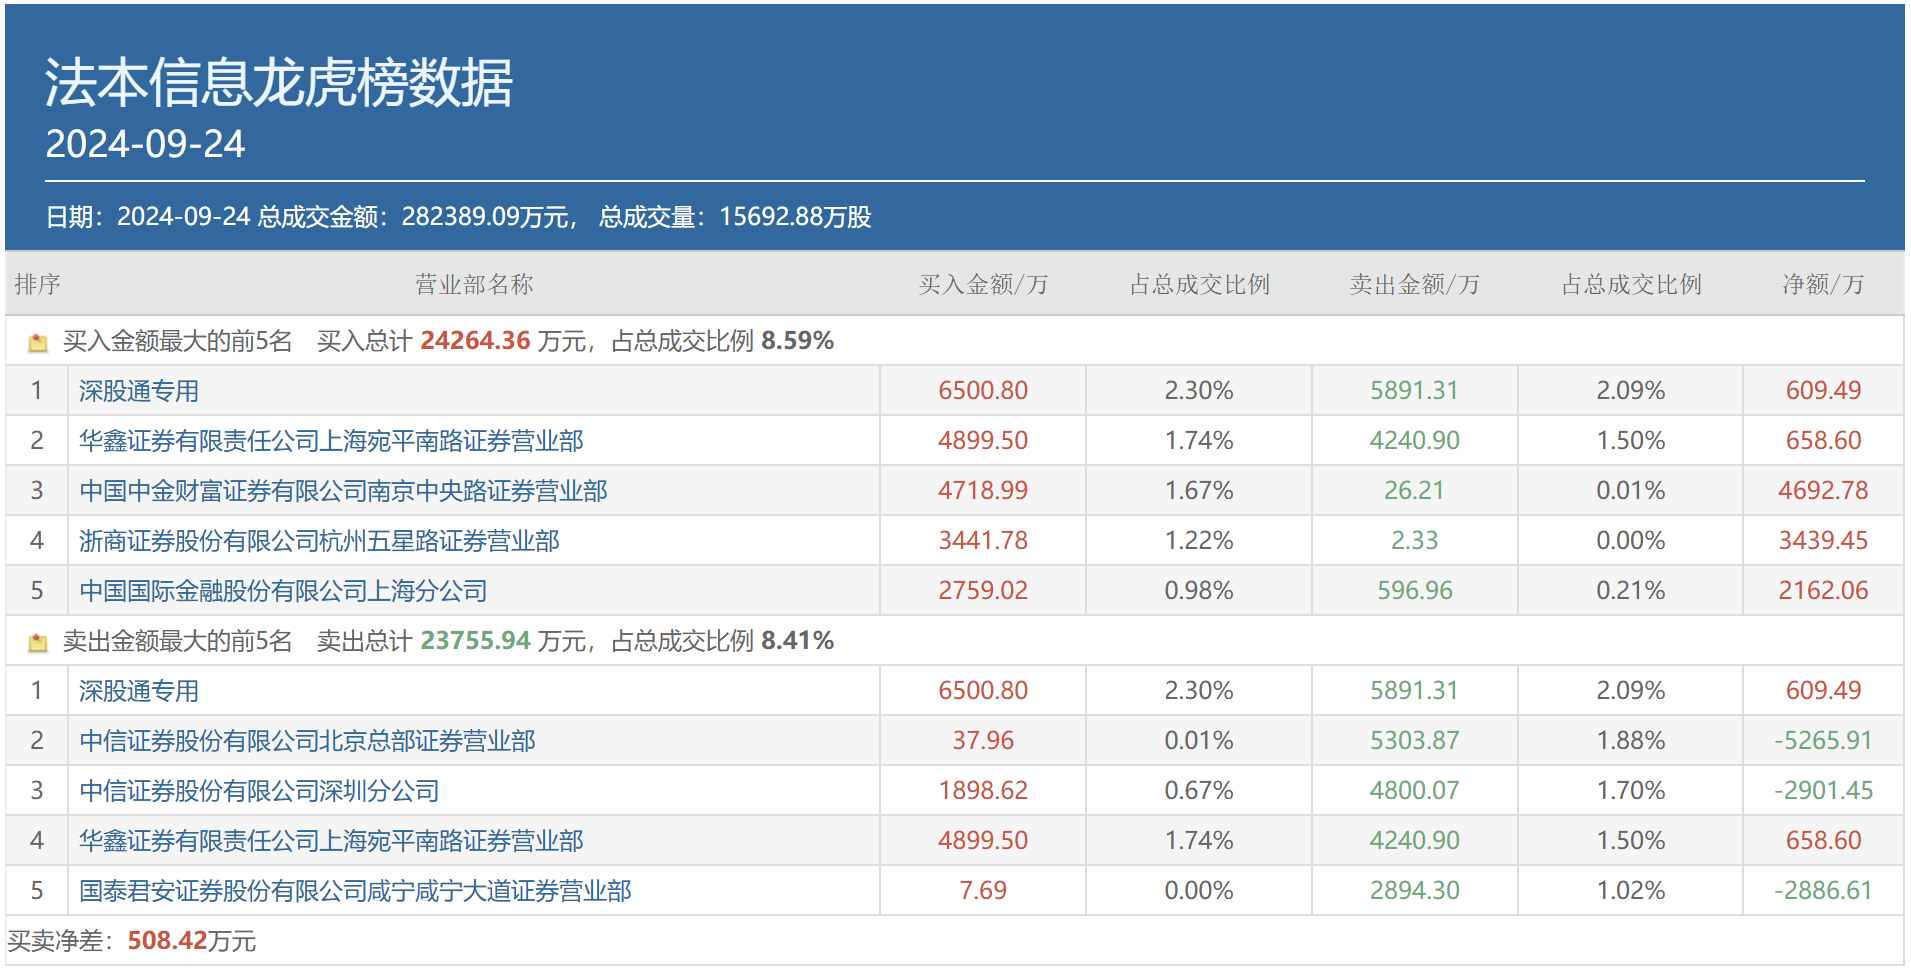This screenshot has width=1911, height=971.
Task: Click the icon beside 买入金额最大的前5名
Action: click(38, 343)
